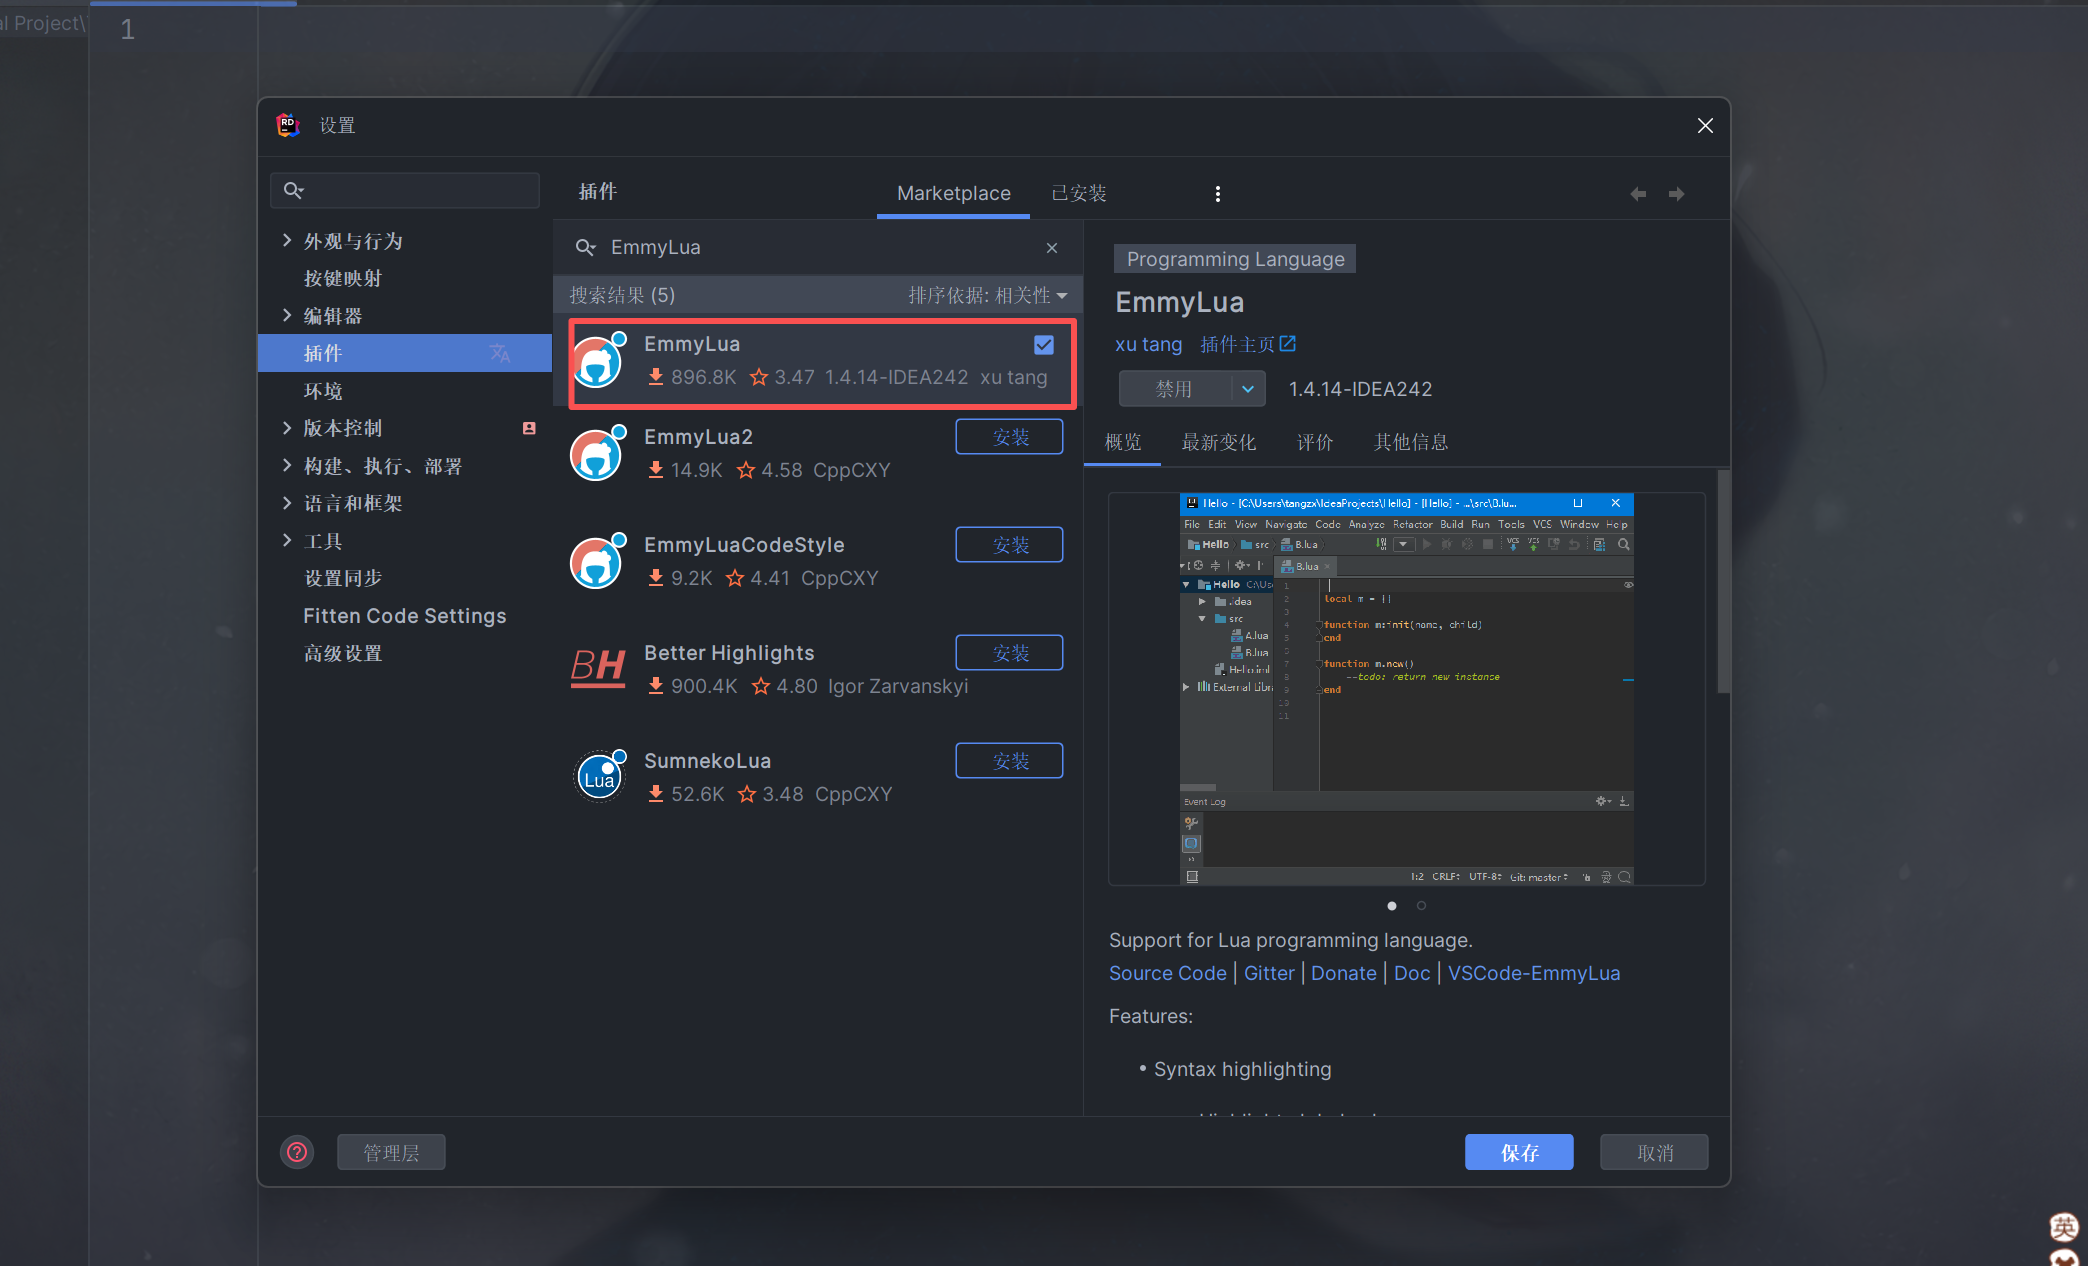Image resolution: width=2088 pixels, height=1266 pixels.
Task: Expand the Editor settings node
Action: [x=287, y=315]
